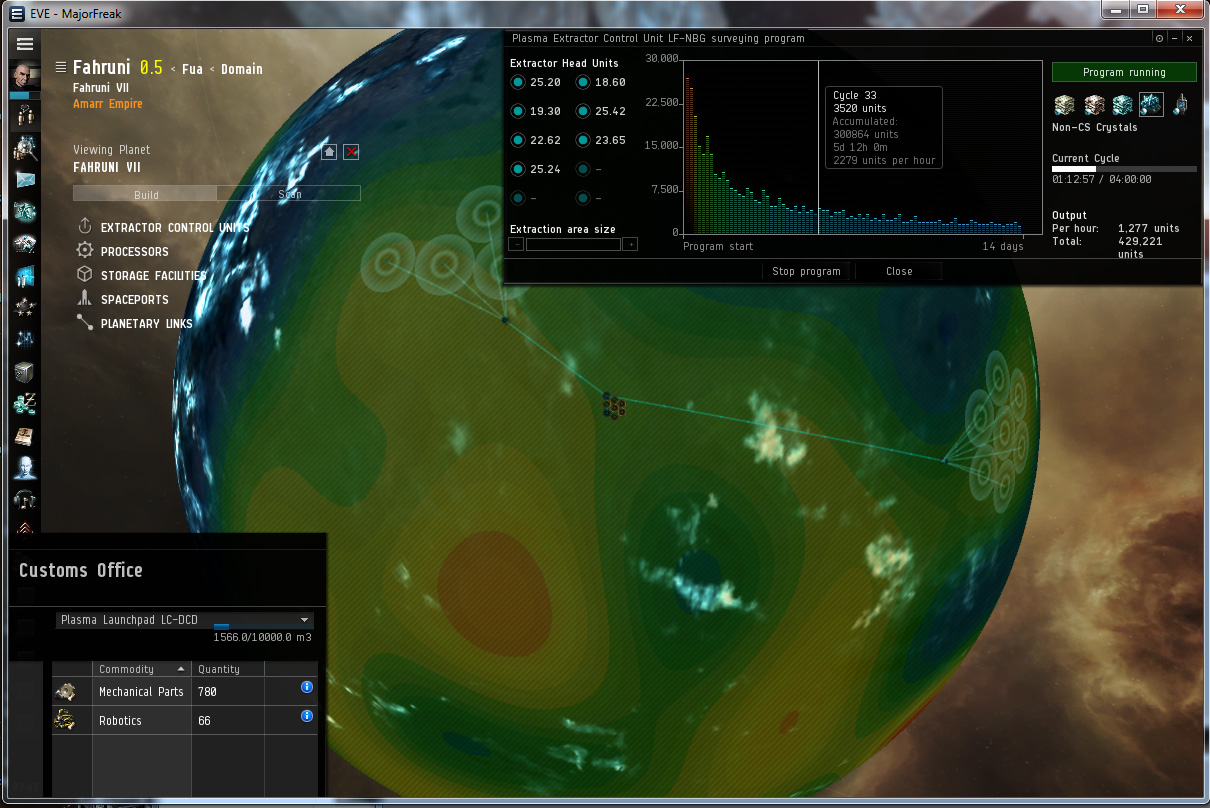This screenshot has width=1210, height=808.
Task: Click the Amarr Empire label
Action: point(108,104)
